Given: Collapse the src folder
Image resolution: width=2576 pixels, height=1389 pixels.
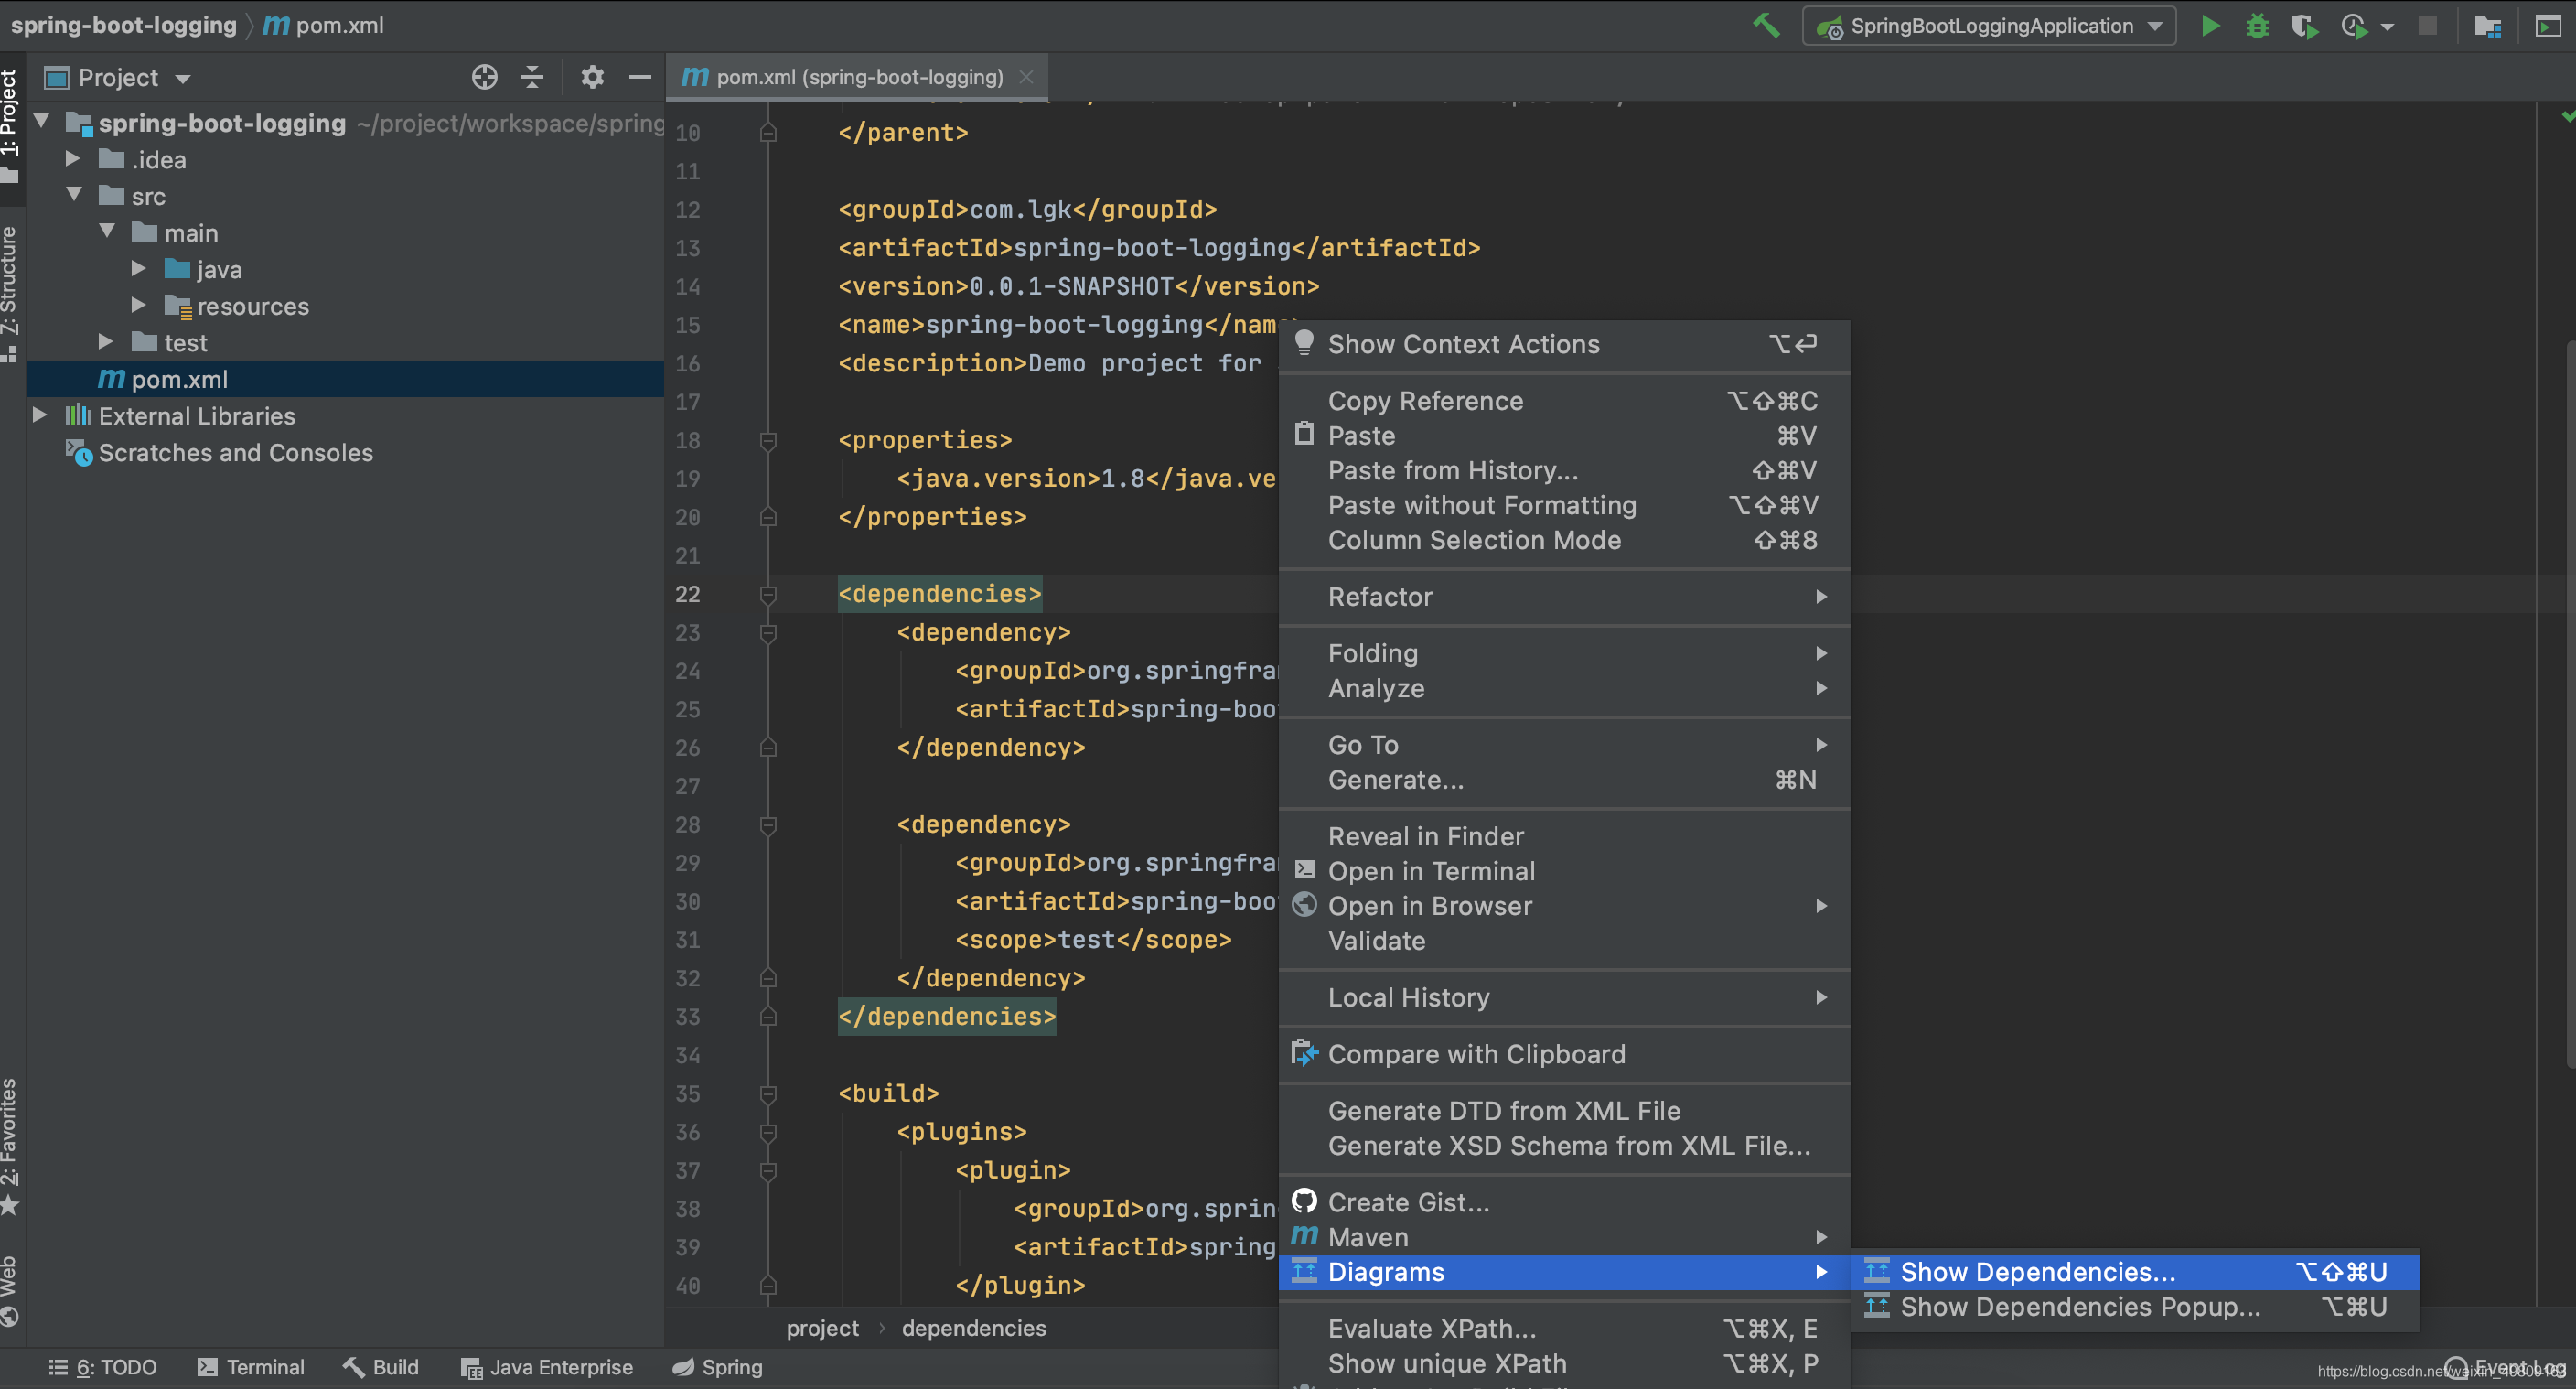Looking at the screenshot, I should click(73, 195).
